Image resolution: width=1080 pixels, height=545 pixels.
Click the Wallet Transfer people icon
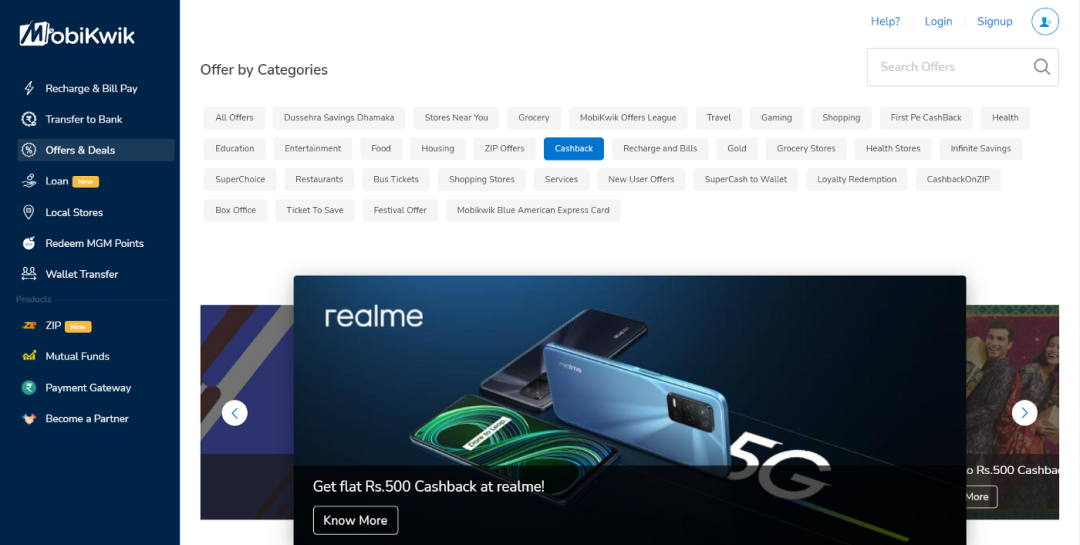pyautogui.click(x=29, y=274)
